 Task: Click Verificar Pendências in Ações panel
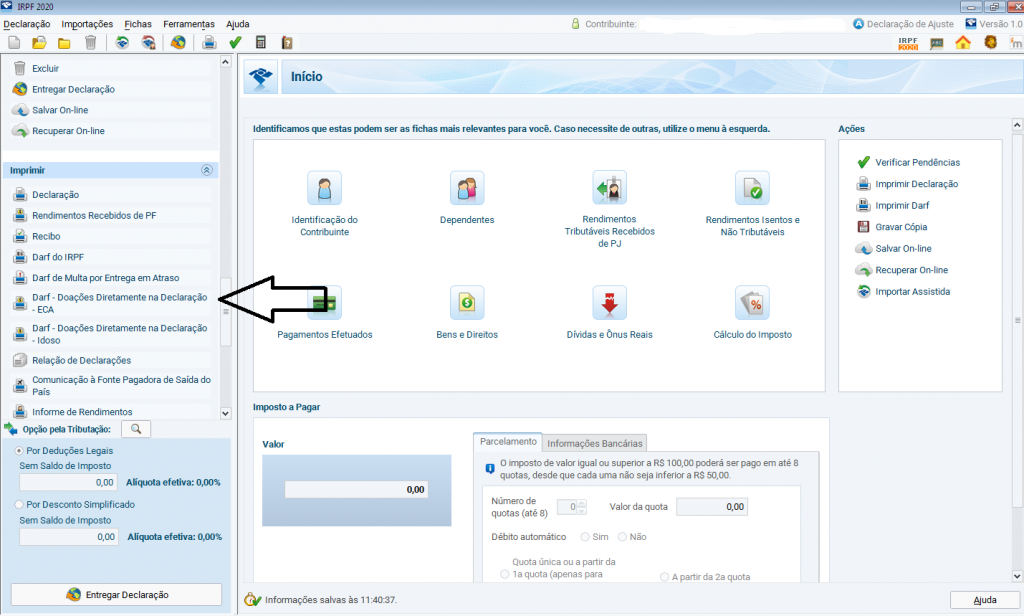click(x=917, y=162)
